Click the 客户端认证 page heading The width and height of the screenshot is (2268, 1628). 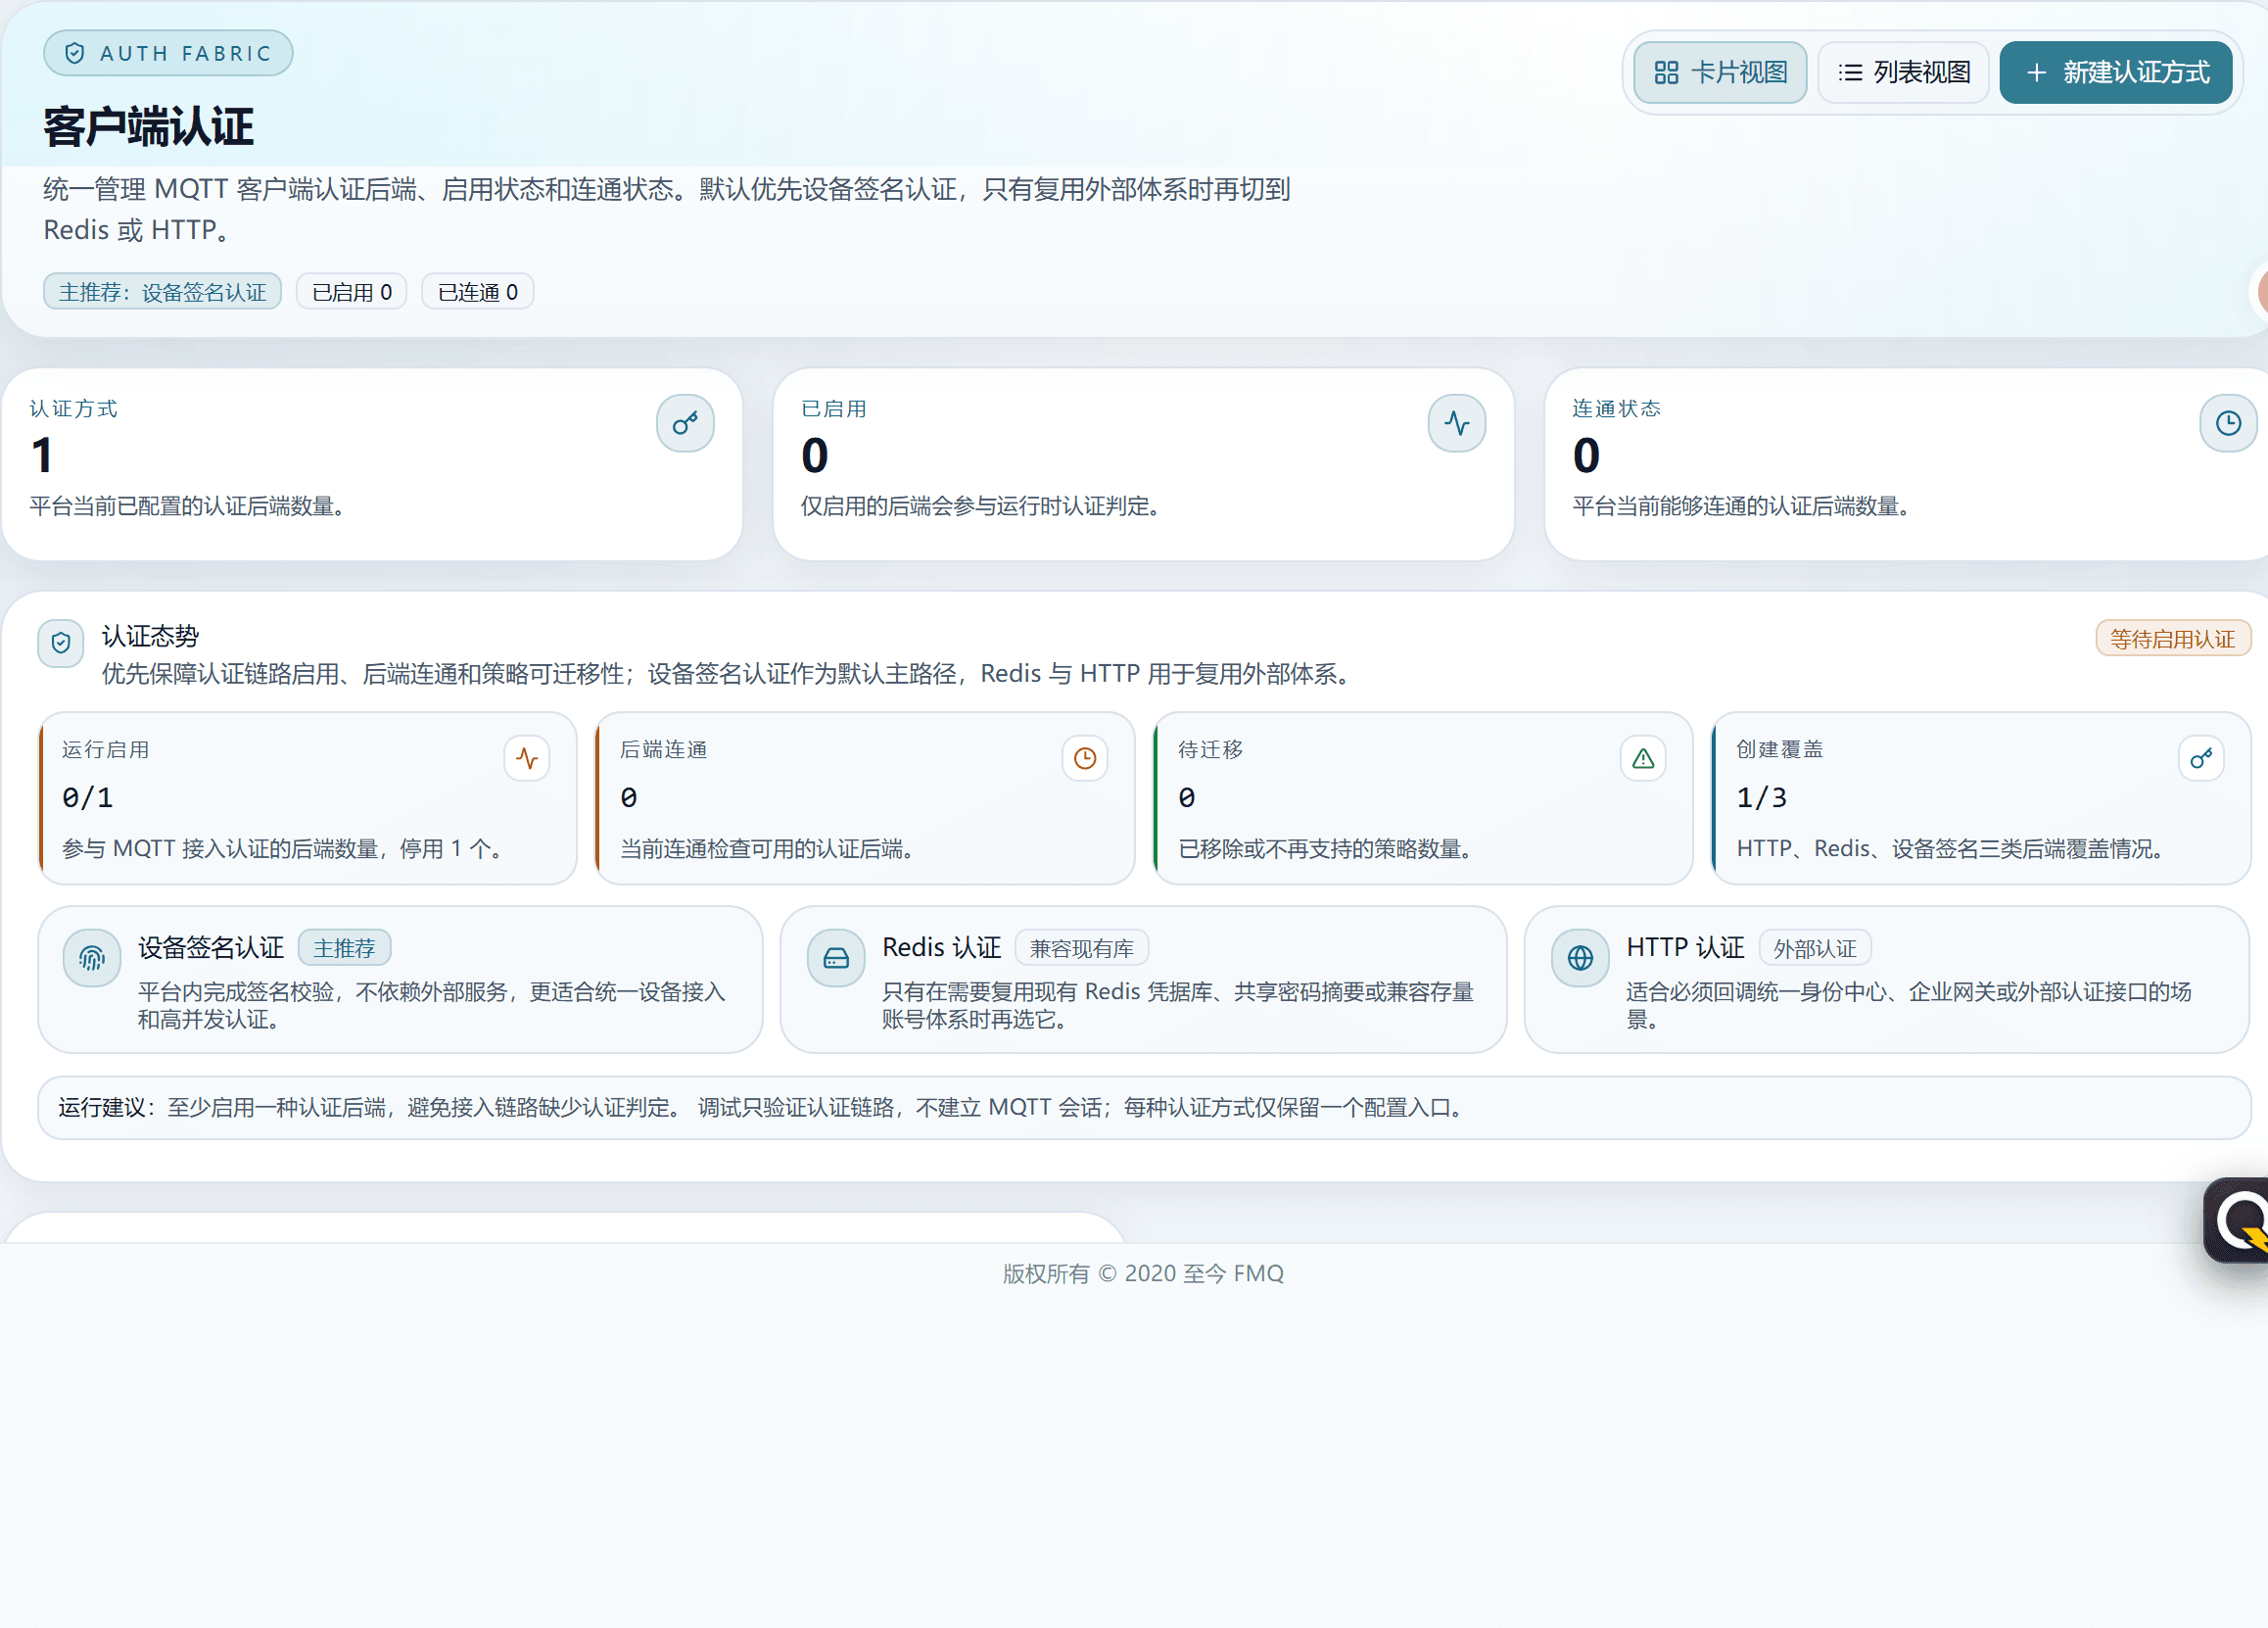coord(148,127)
